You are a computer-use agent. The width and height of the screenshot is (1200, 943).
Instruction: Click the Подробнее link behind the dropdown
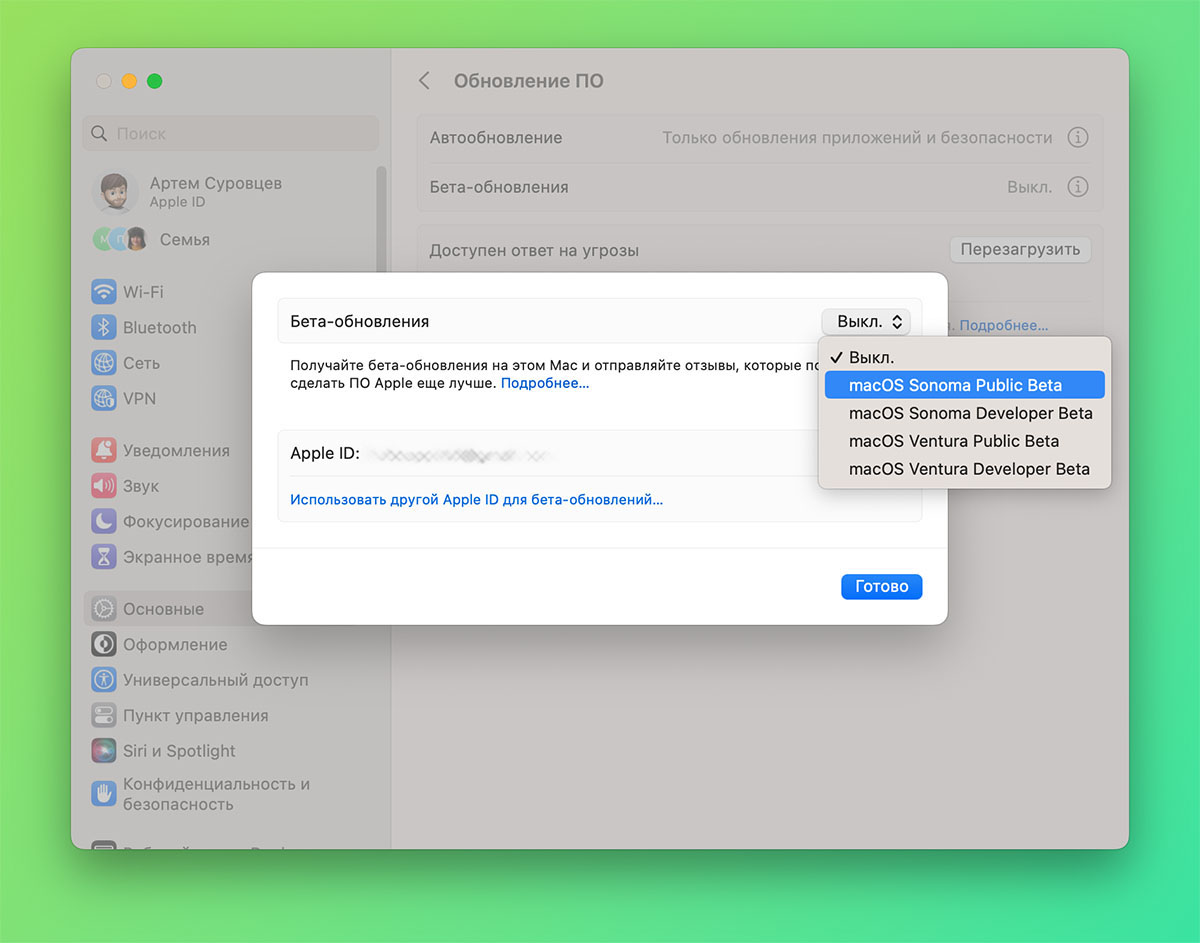pos(1004,325)
